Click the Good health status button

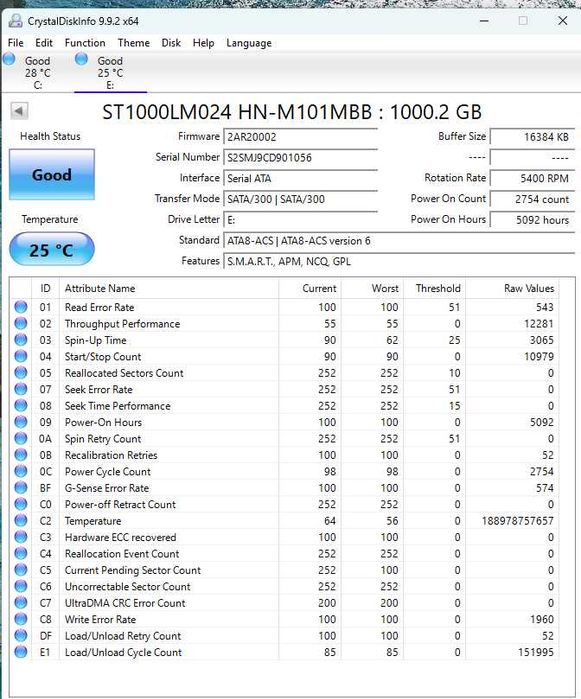[x=52, y=174]
